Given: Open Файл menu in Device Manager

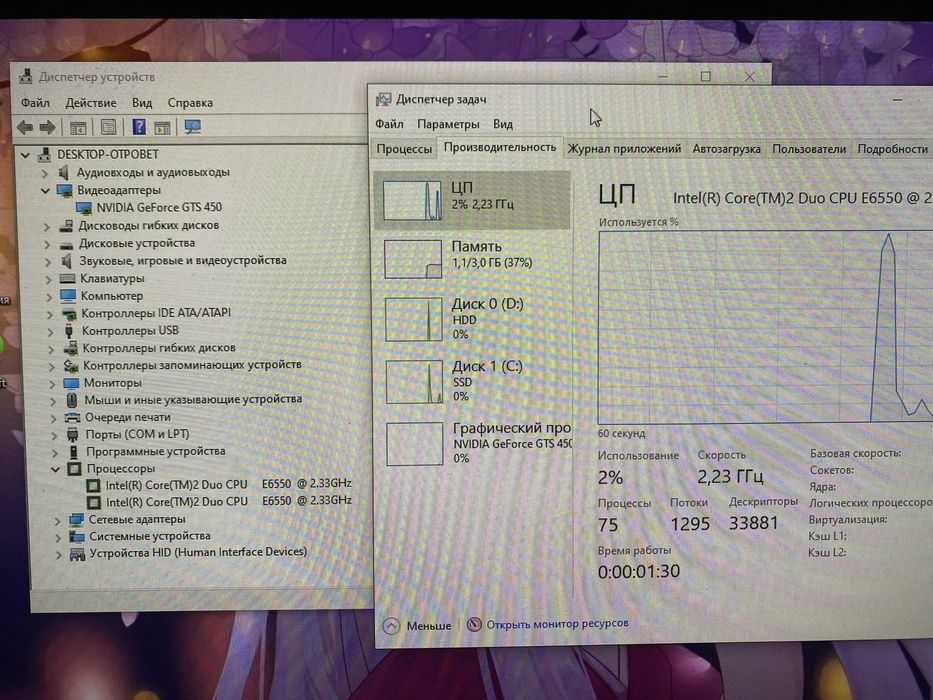Looking at the screenshot, I should [x=36, y=102].
